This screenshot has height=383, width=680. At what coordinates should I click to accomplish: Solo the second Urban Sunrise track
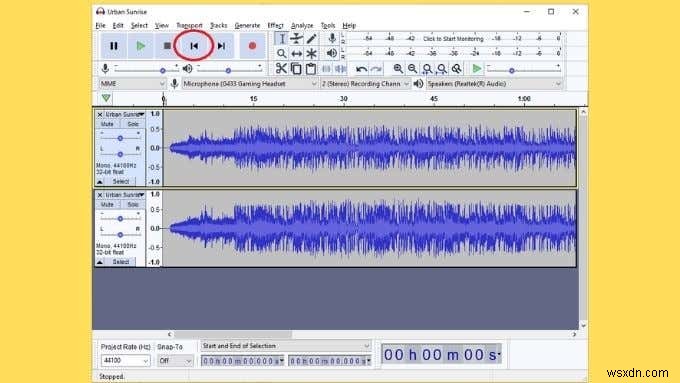tap(133, 204)
